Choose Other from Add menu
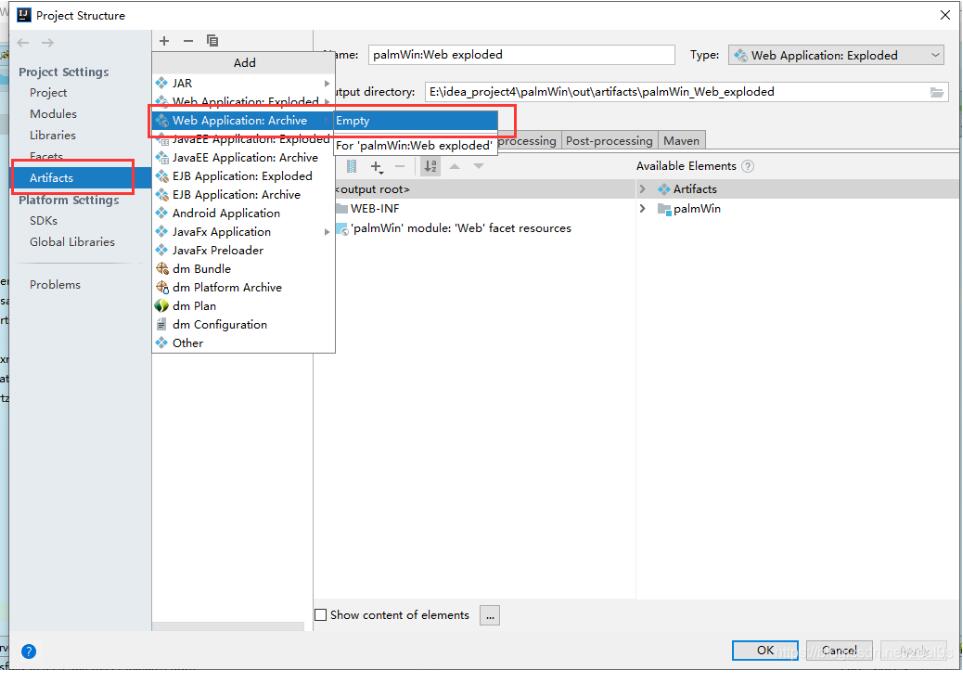963x673 pixels. (x=243, y=343)
